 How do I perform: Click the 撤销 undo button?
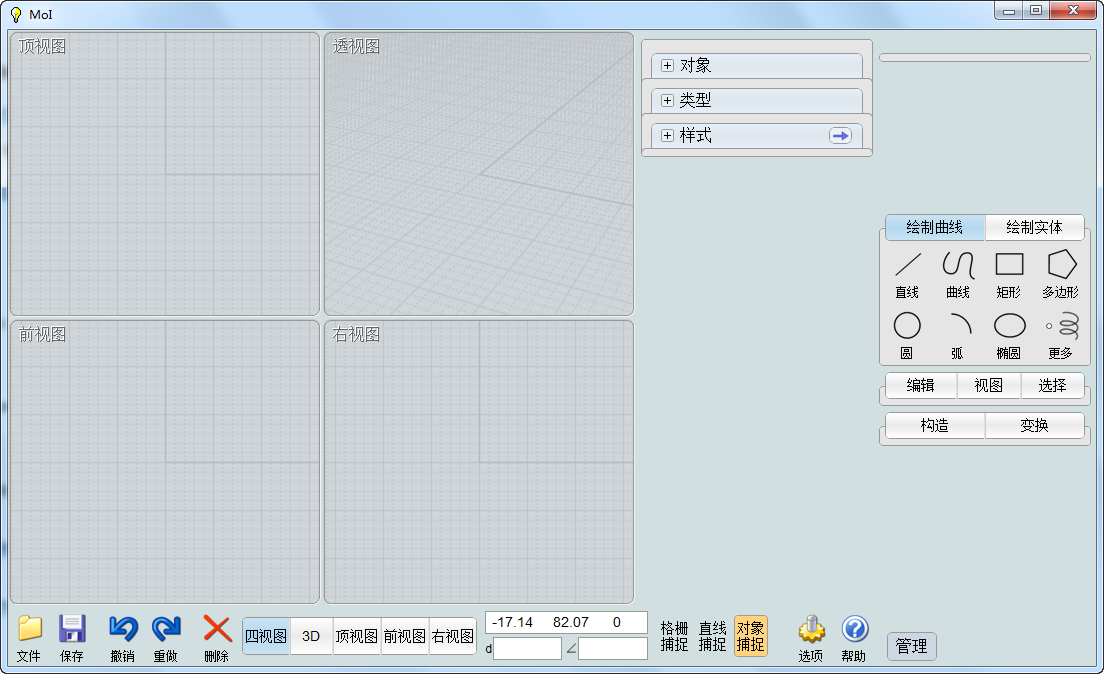click(120, 637)
